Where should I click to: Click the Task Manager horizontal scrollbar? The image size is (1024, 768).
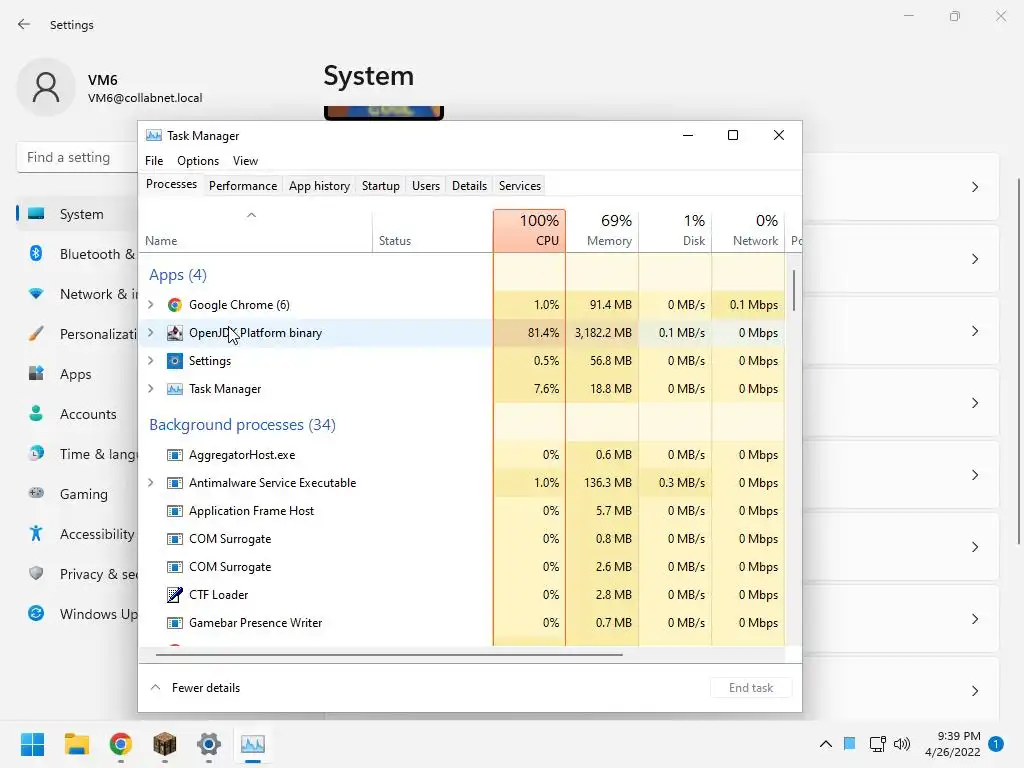[389, 654]
